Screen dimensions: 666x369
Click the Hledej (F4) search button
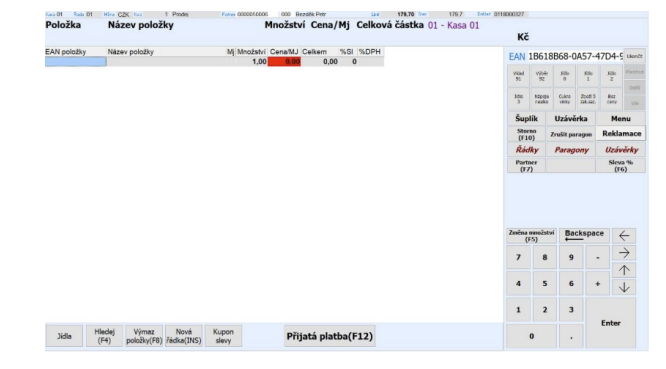tap(104, 336)
